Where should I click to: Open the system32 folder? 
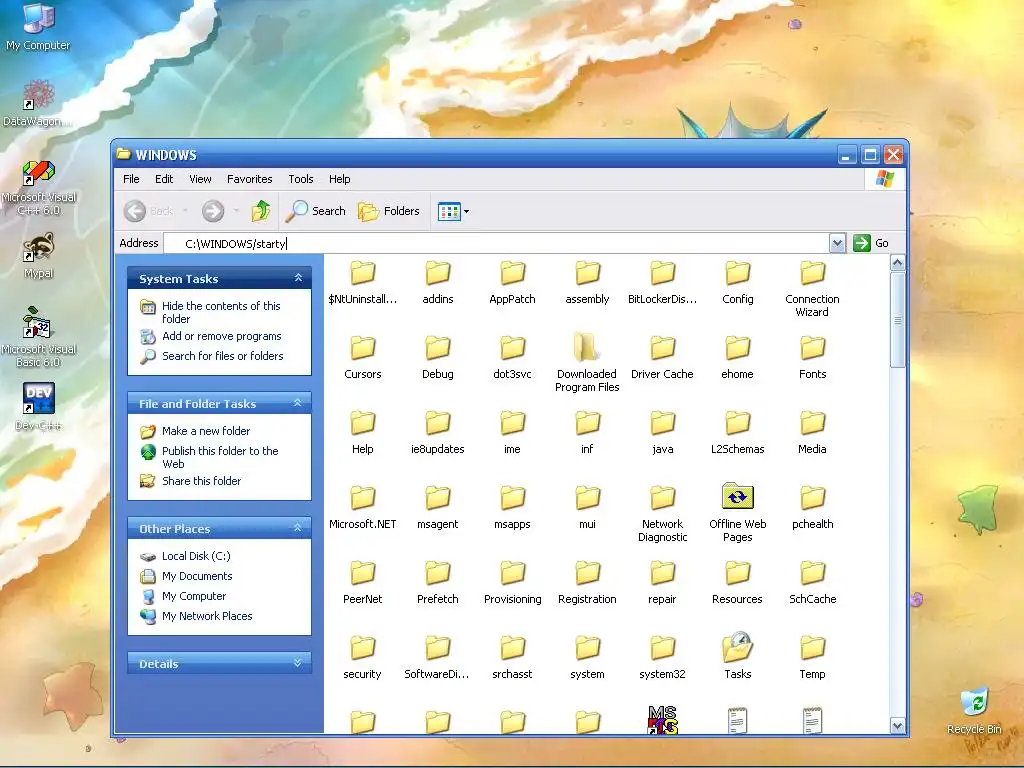pyautogui.click(x=662, y=658)
